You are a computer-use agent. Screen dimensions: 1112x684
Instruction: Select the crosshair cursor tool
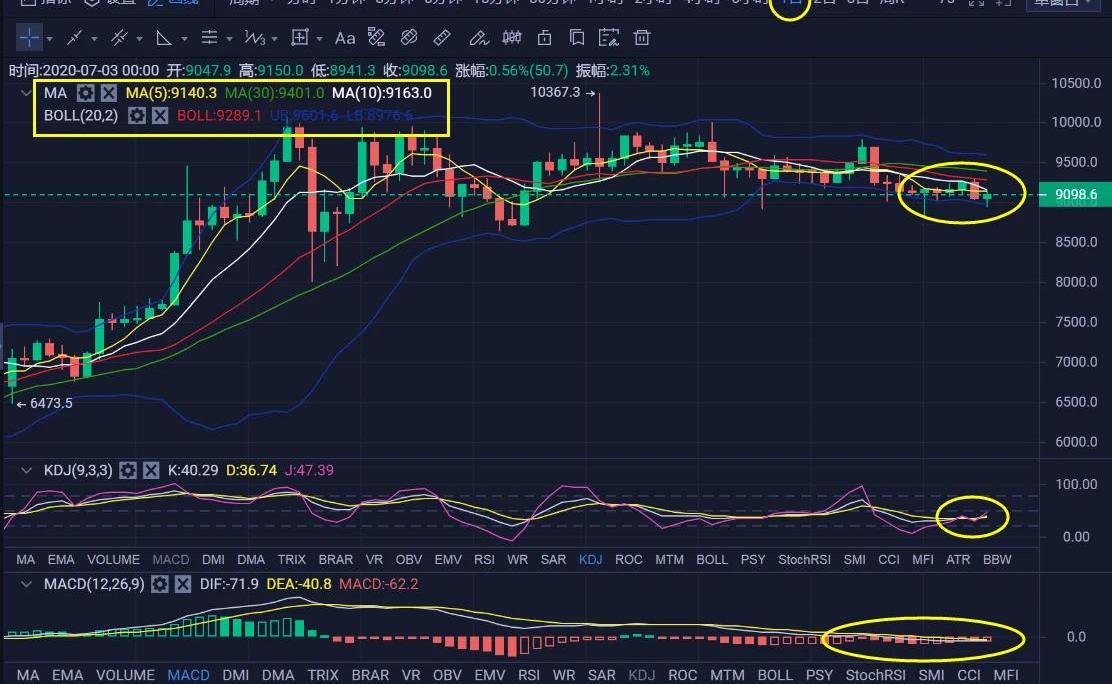point(29,38)
